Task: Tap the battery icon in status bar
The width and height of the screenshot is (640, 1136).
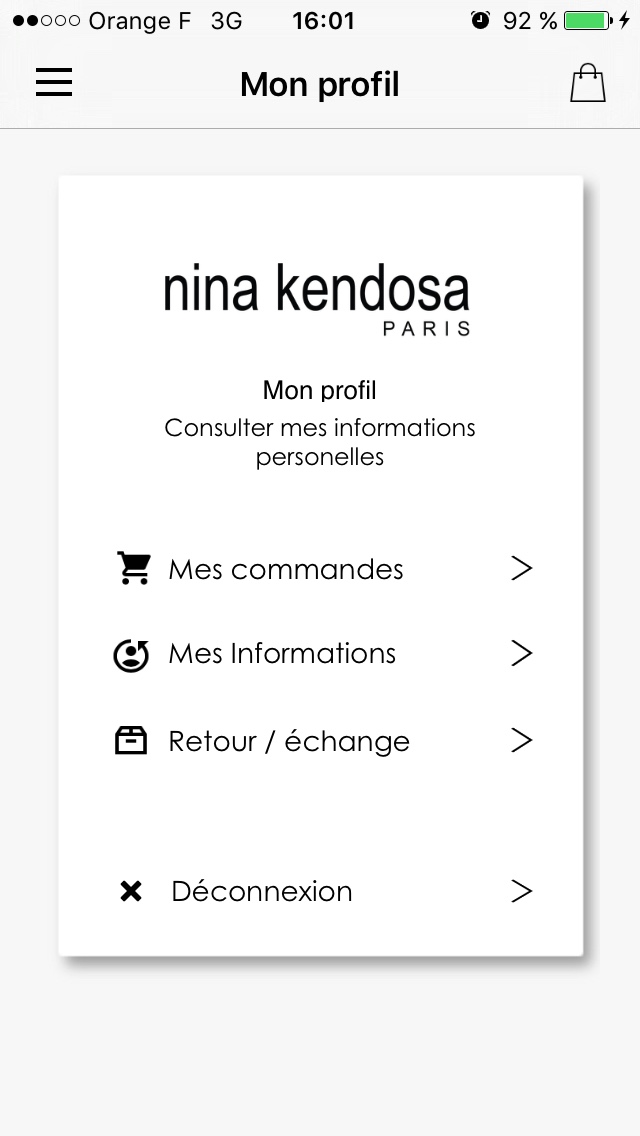Action: [587, 20]
